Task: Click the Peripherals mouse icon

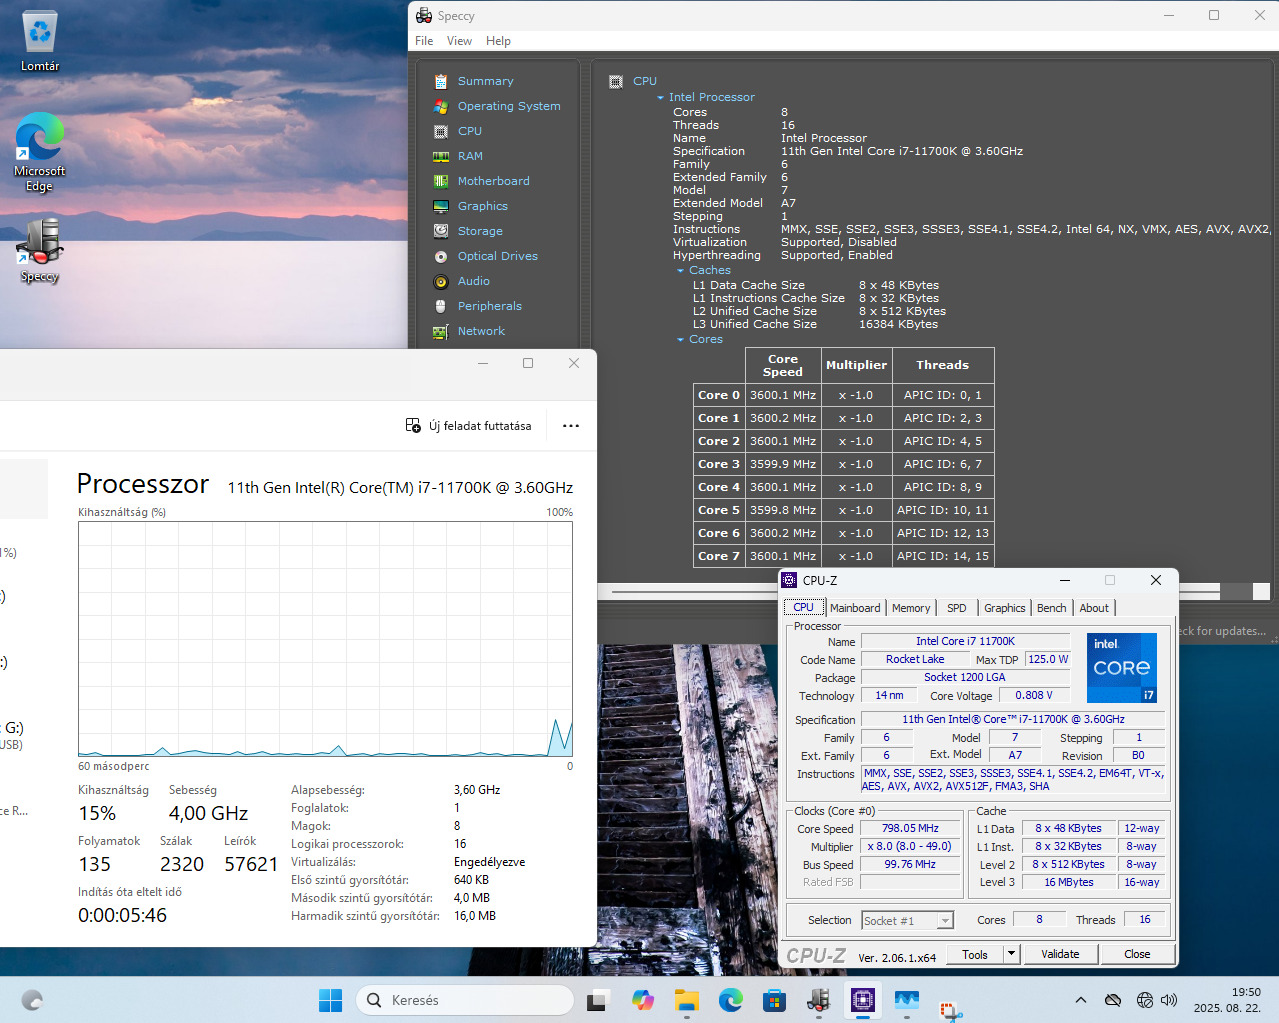Action: coord(440,306)
